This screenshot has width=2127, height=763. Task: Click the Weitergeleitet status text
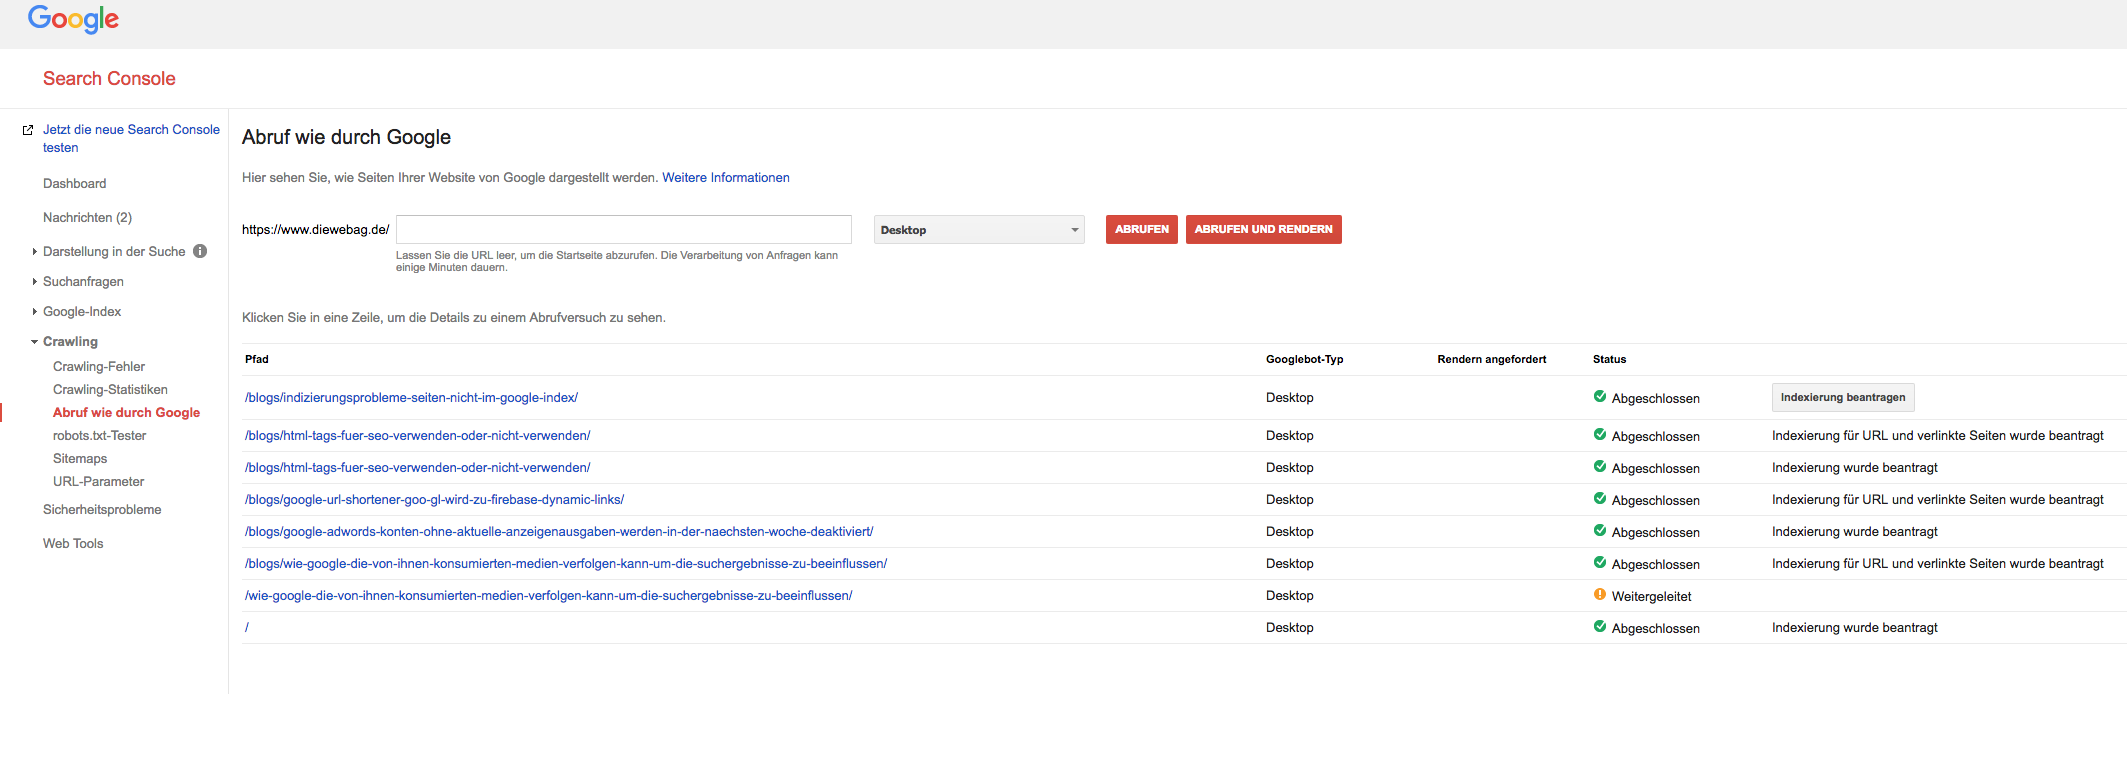coord(1652,596)
